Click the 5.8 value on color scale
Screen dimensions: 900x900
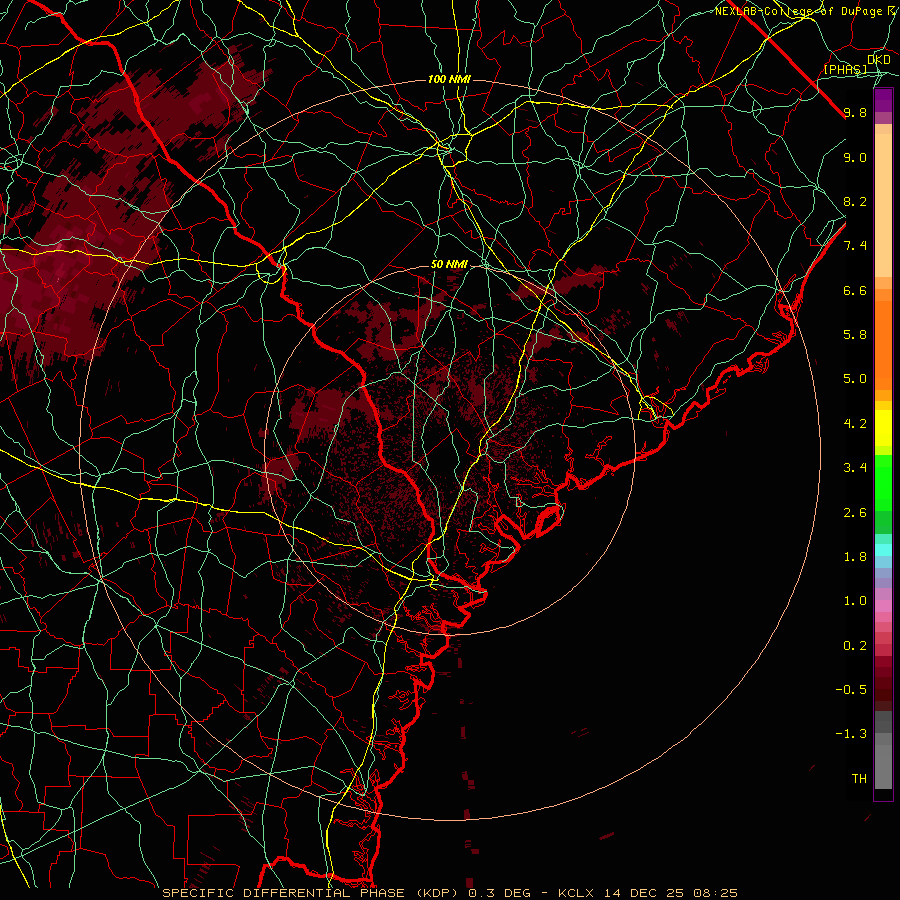[855, 335]
